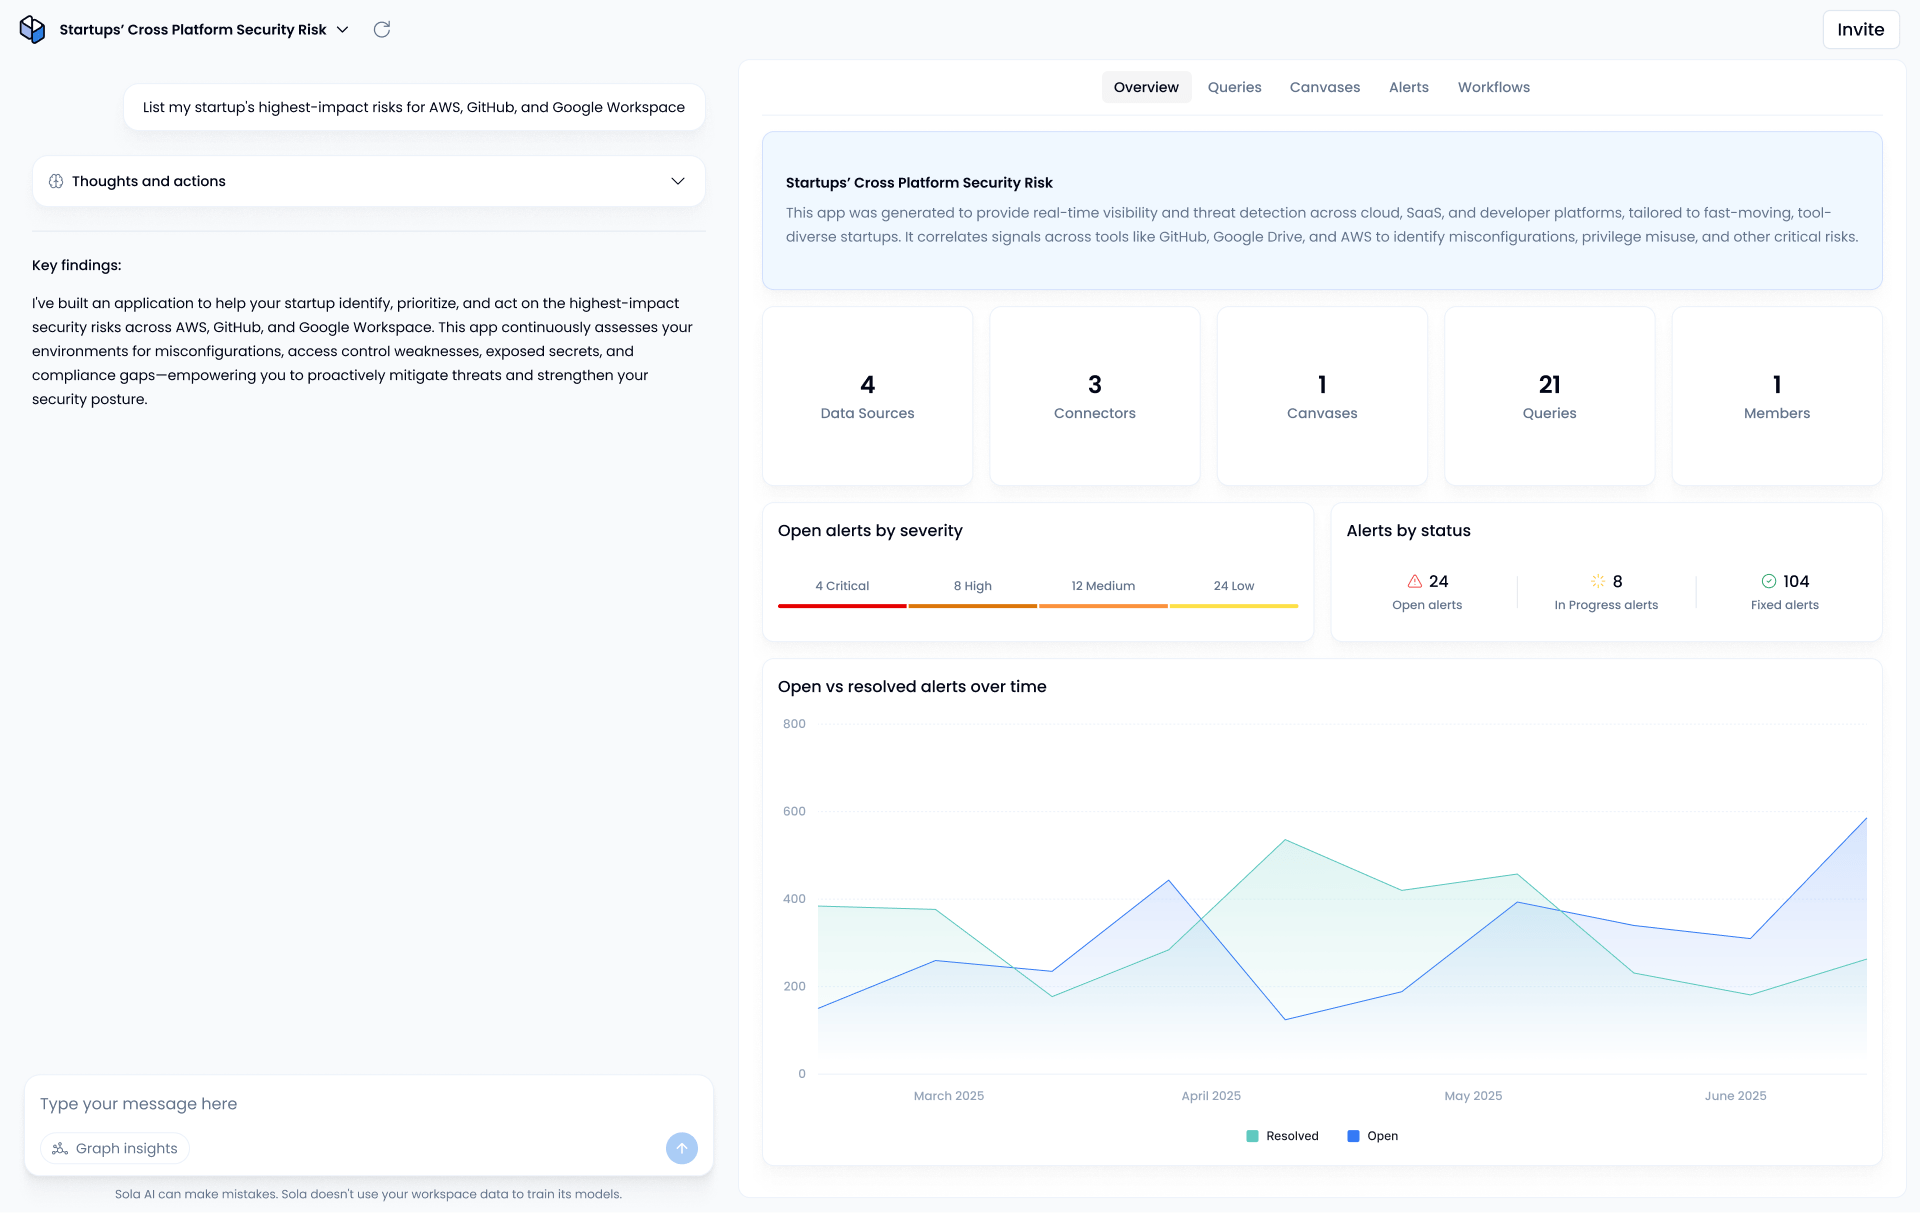Image resolution: width=1920 pixels, height=1213 pixels.
Task: Go to the Workflows tab
Action: click(1493, 87)
